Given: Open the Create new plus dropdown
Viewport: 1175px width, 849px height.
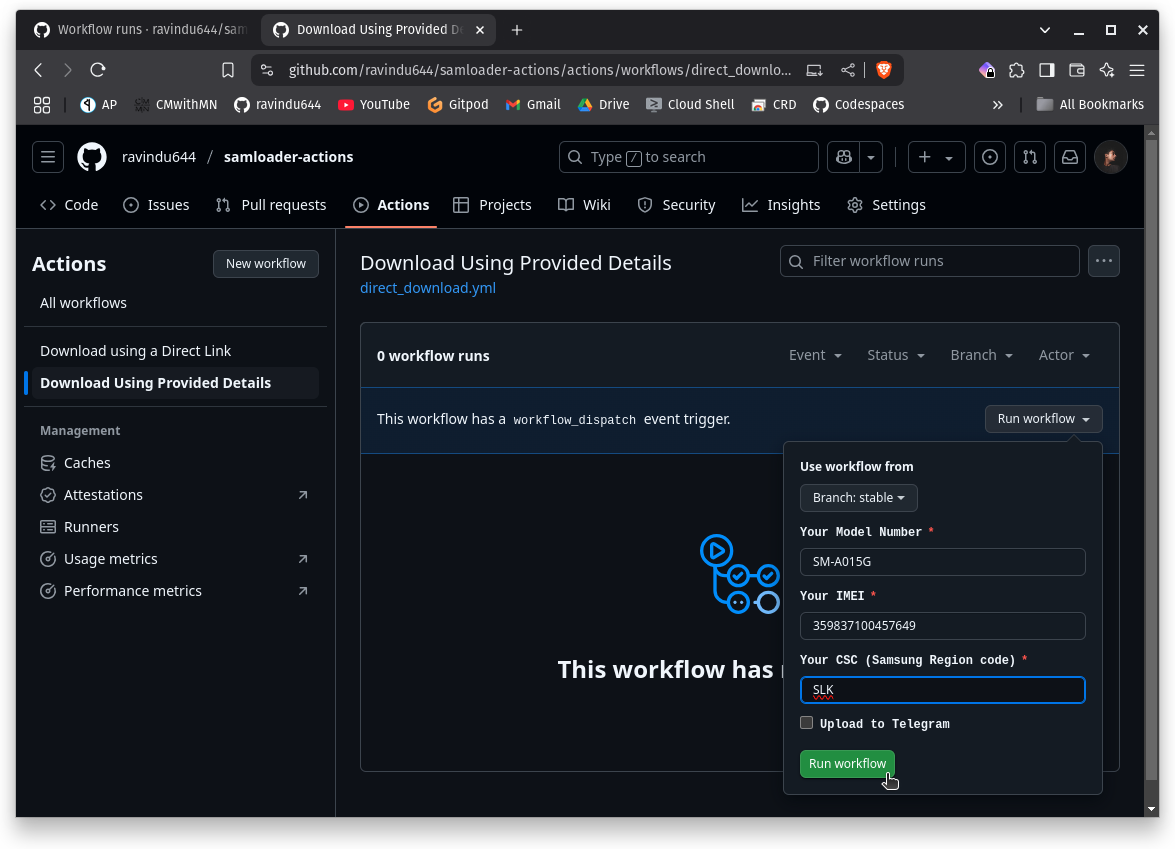Looking at the screenshot, I should (936, 157).
